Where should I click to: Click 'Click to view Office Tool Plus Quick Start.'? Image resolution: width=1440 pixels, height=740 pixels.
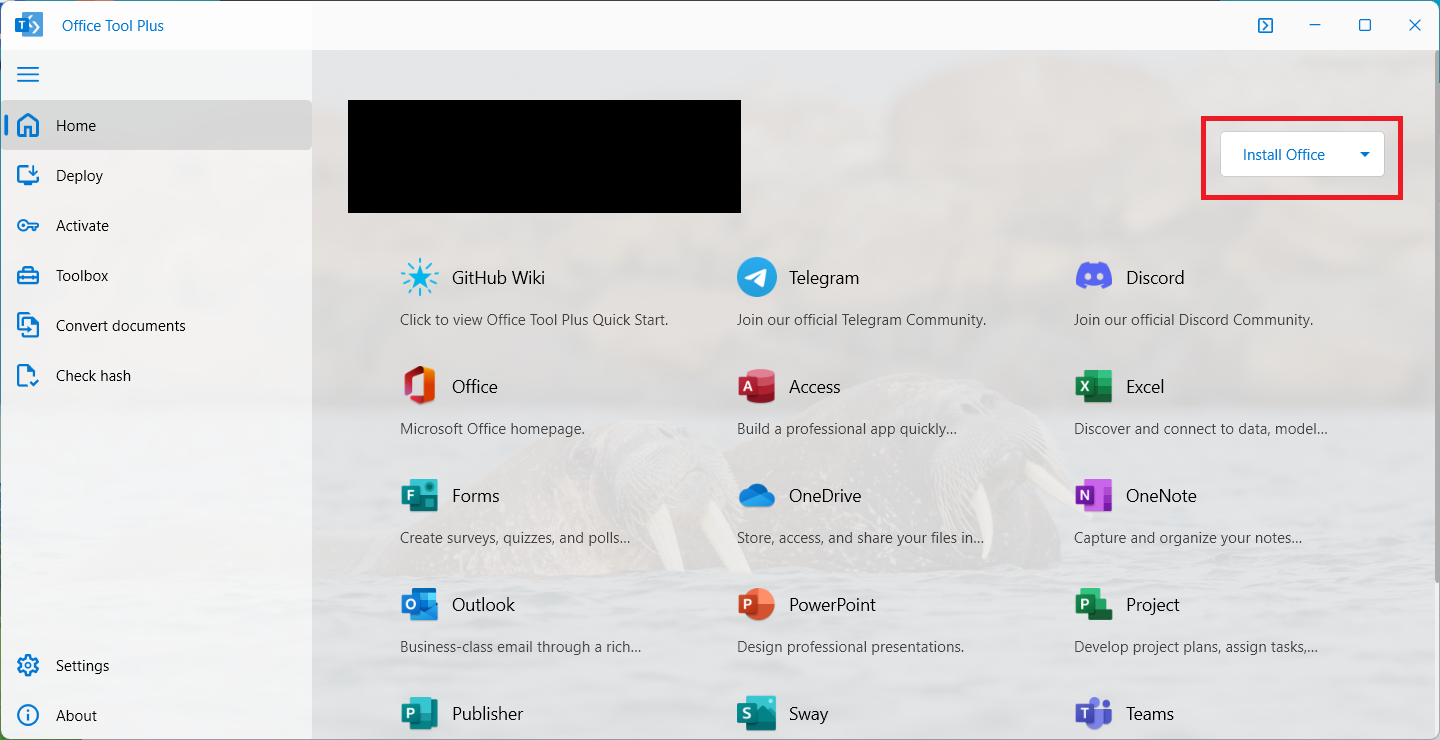[x=534, y=320]
